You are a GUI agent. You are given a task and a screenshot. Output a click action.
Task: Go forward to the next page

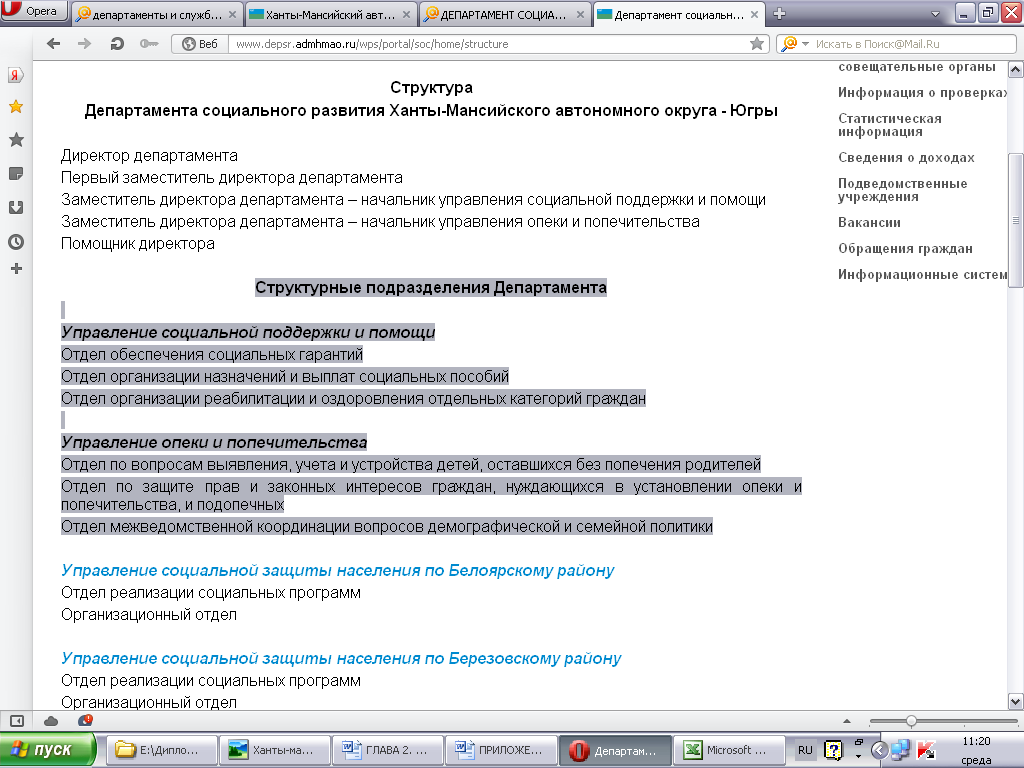click(x=84, y=44)
